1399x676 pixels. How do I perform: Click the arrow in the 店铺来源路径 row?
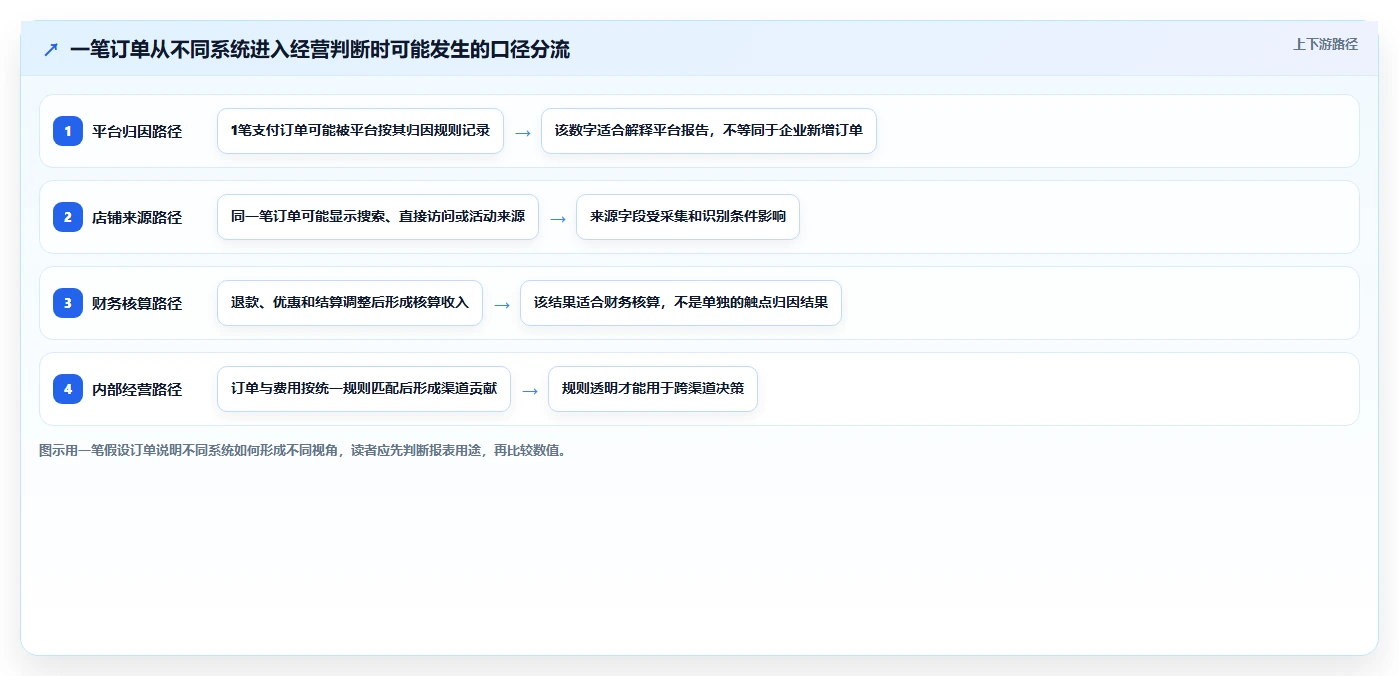tap(557, 218)
